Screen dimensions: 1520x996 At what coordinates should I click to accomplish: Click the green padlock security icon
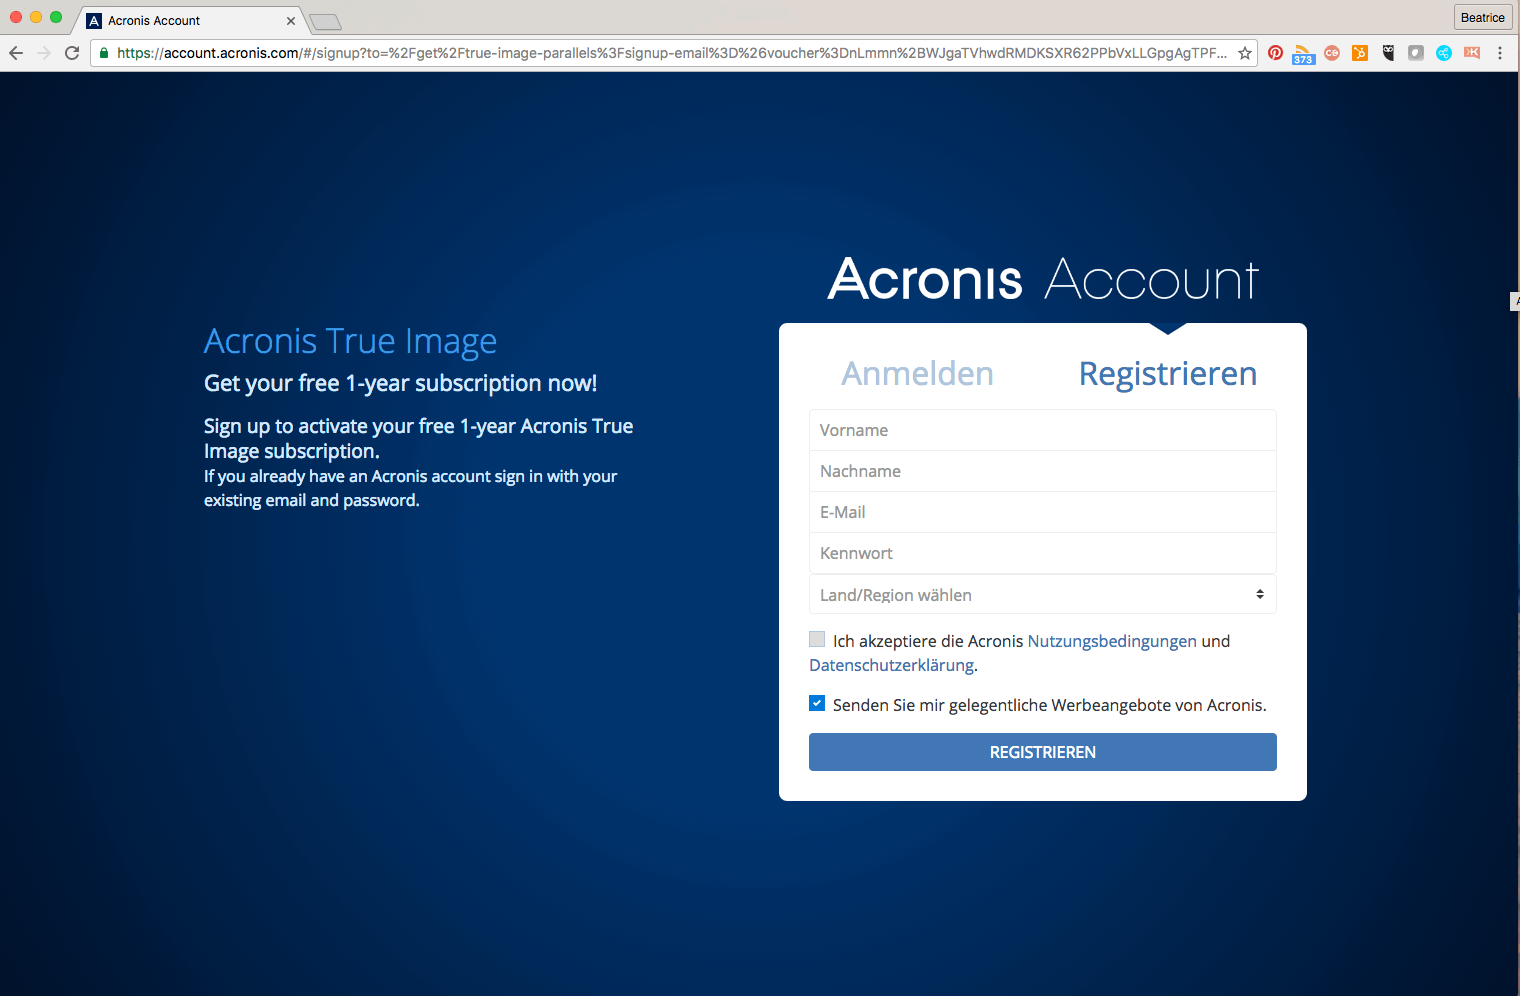click(x=104, y=53)
